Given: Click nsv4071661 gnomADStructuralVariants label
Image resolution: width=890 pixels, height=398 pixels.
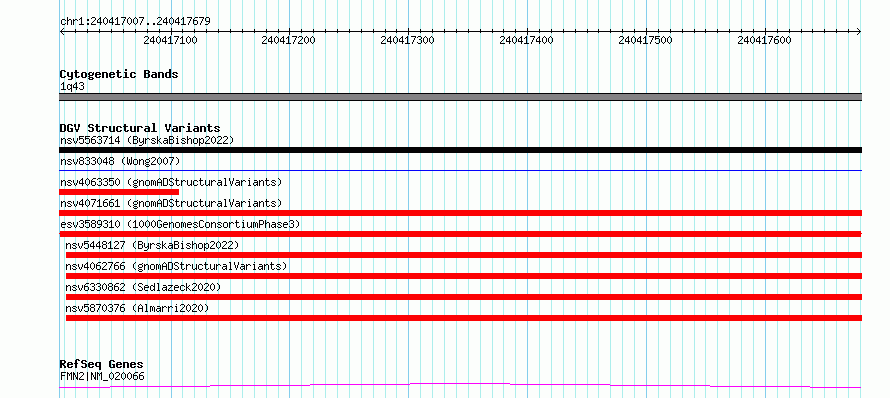Looking at the screenshot, I should click(x=171, y=203).
